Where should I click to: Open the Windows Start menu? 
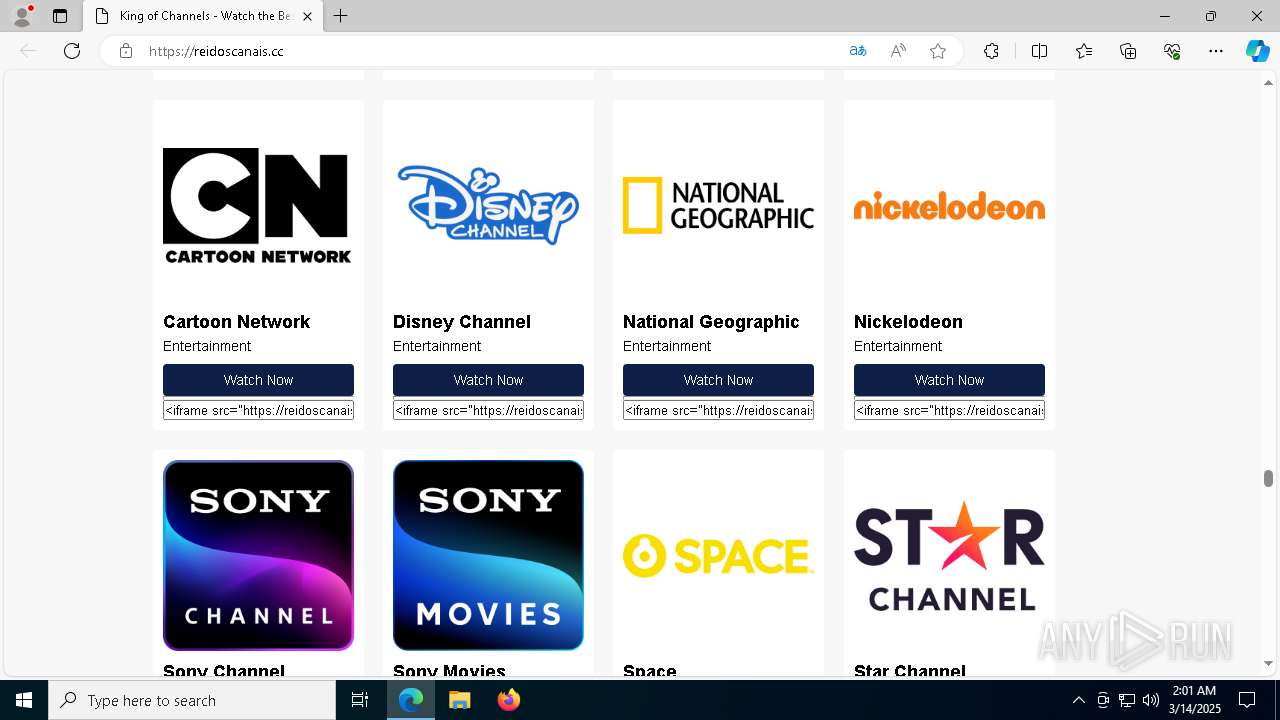[24, 700]
